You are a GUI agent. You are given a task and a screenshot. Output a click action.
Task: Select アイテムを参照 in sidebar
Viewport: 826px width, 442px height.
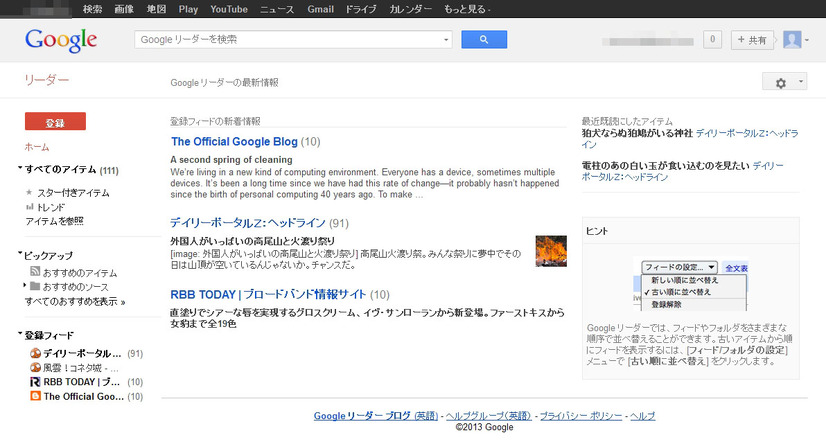(54, 221)
